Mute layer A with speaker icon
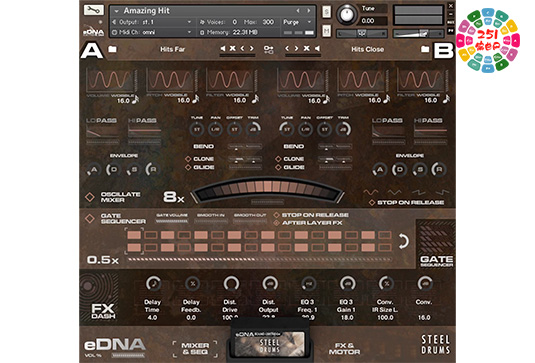535x363 pixels. tap(223, 48)
